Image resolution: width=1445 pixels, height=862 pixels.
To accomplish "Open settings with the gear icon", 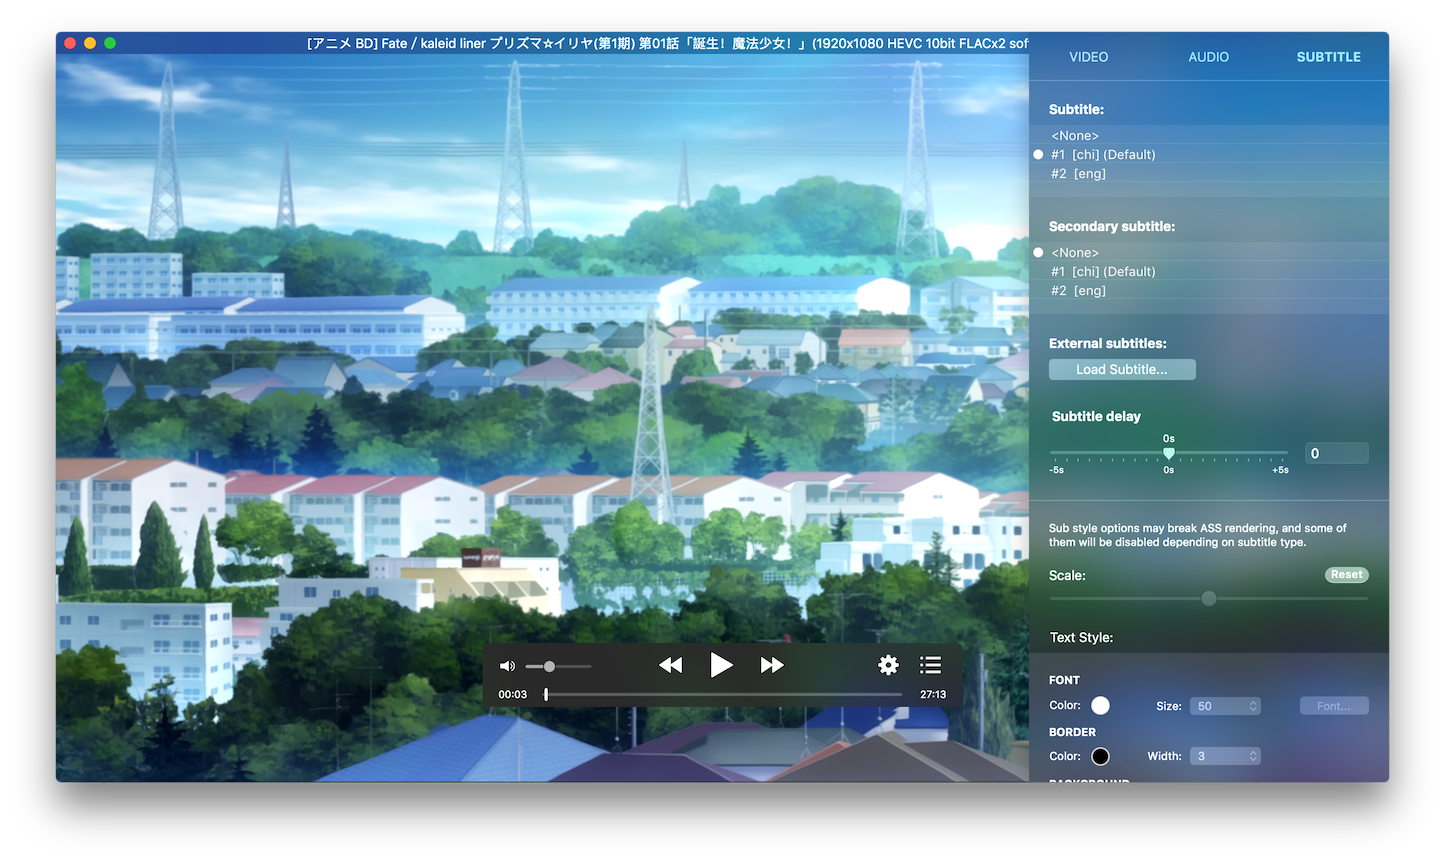I will tap(888, 665).
